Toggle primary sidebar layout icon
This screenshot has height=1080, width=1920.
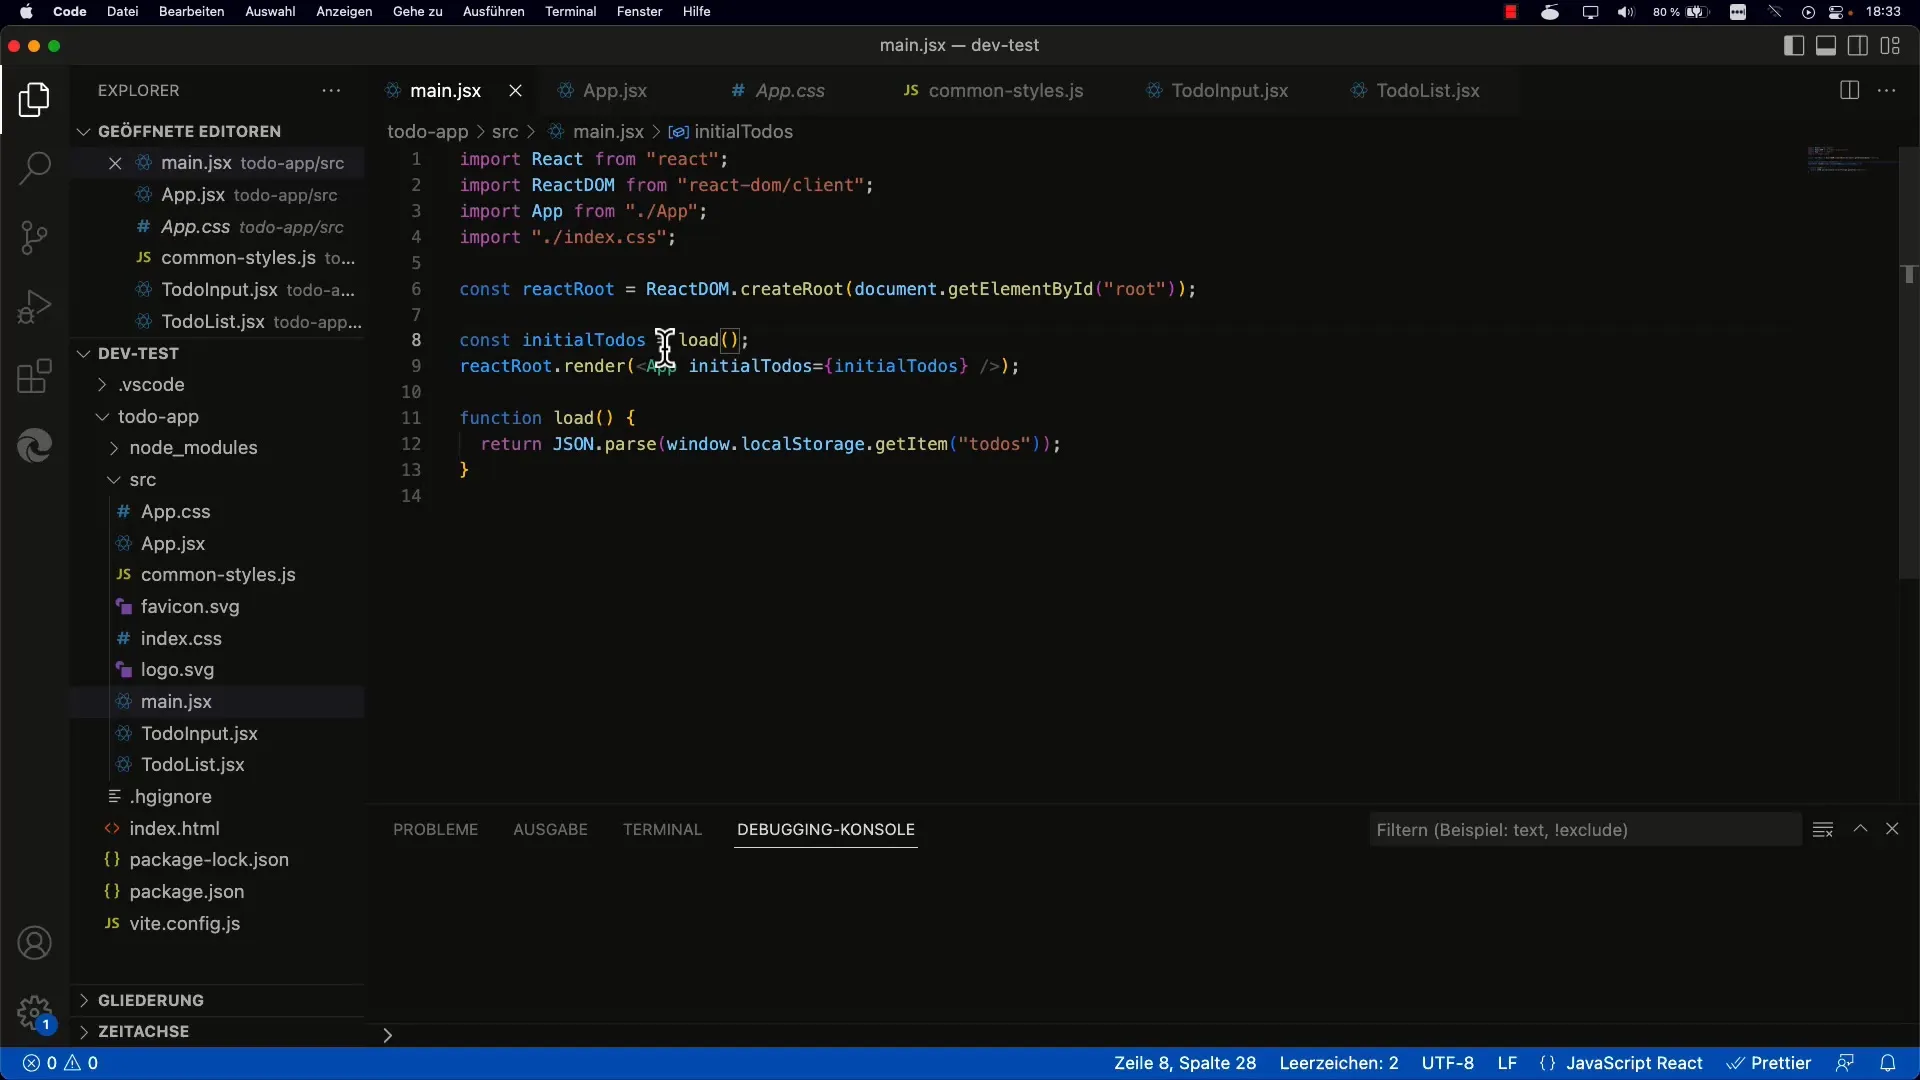pos(1794,45)
